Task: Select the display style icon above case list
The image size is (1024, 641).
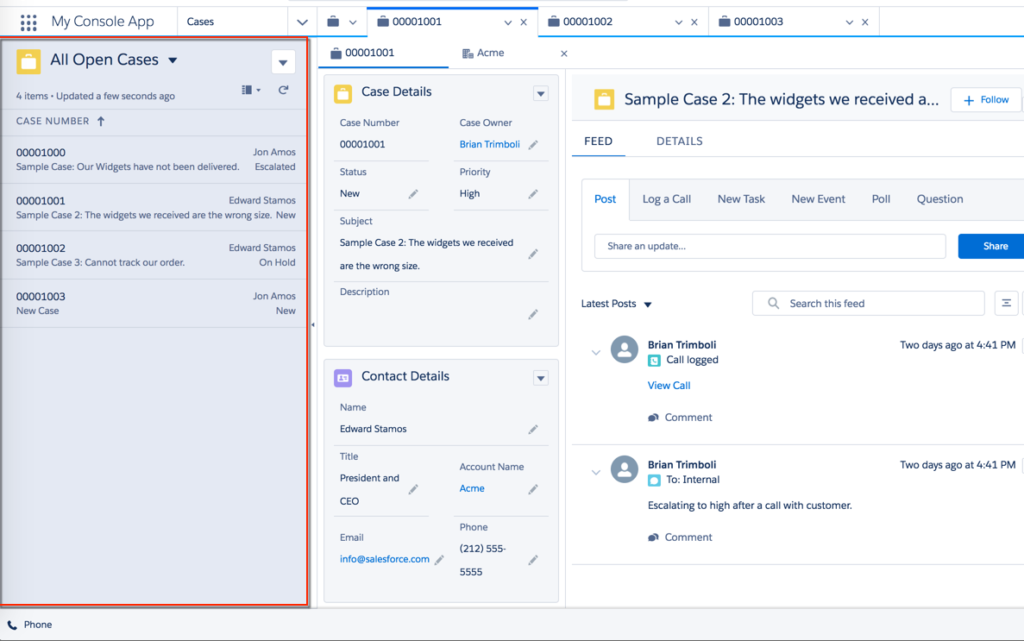Action: (x=249, y=89)
